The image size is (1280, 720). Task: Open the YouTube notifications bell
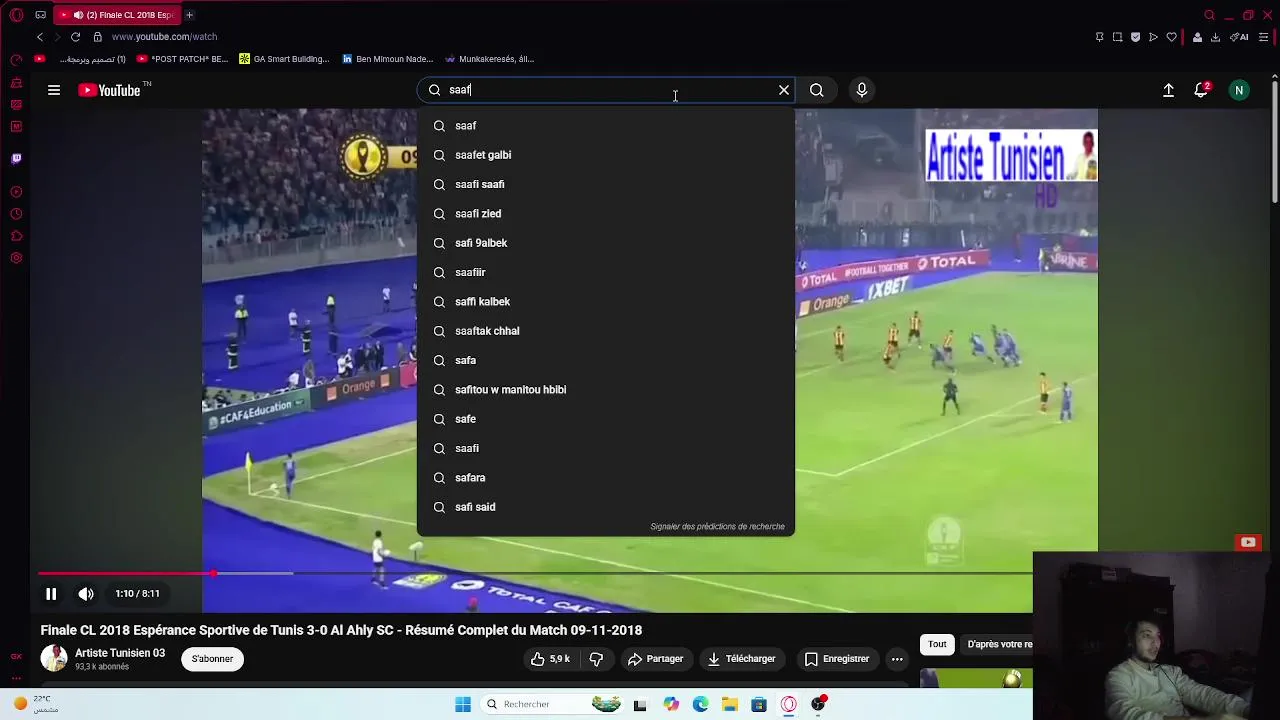point(1202,90)
